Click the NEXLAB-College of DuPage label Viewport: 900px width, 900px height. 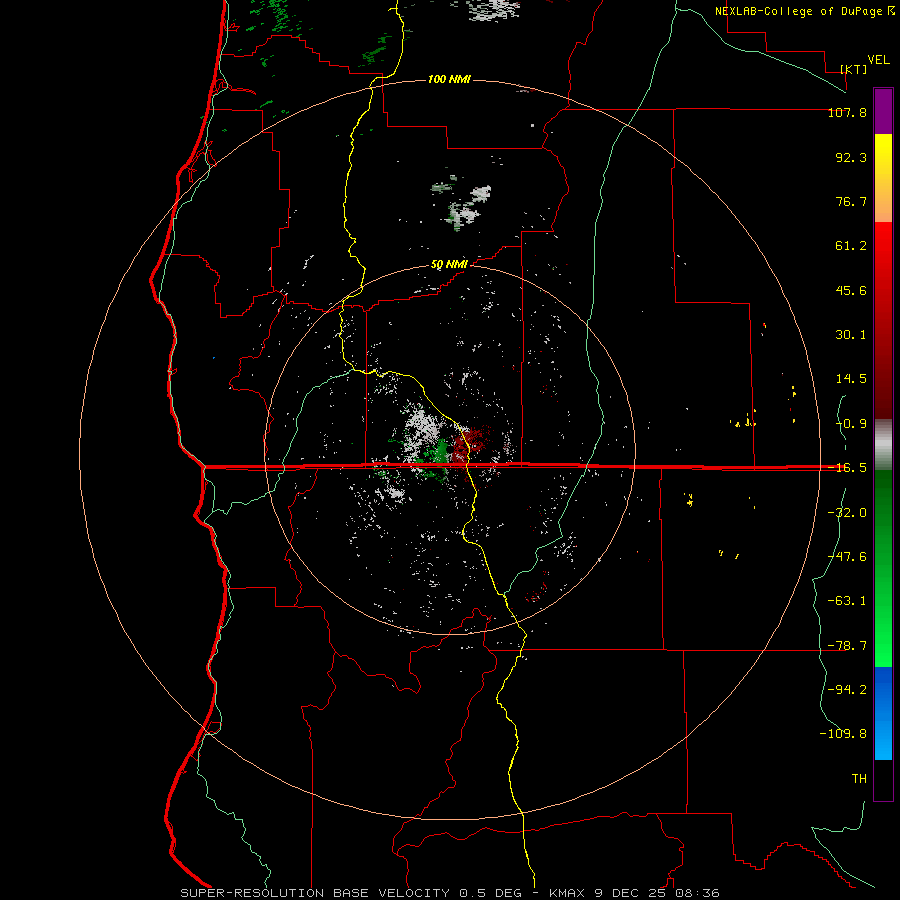point(800,11)
